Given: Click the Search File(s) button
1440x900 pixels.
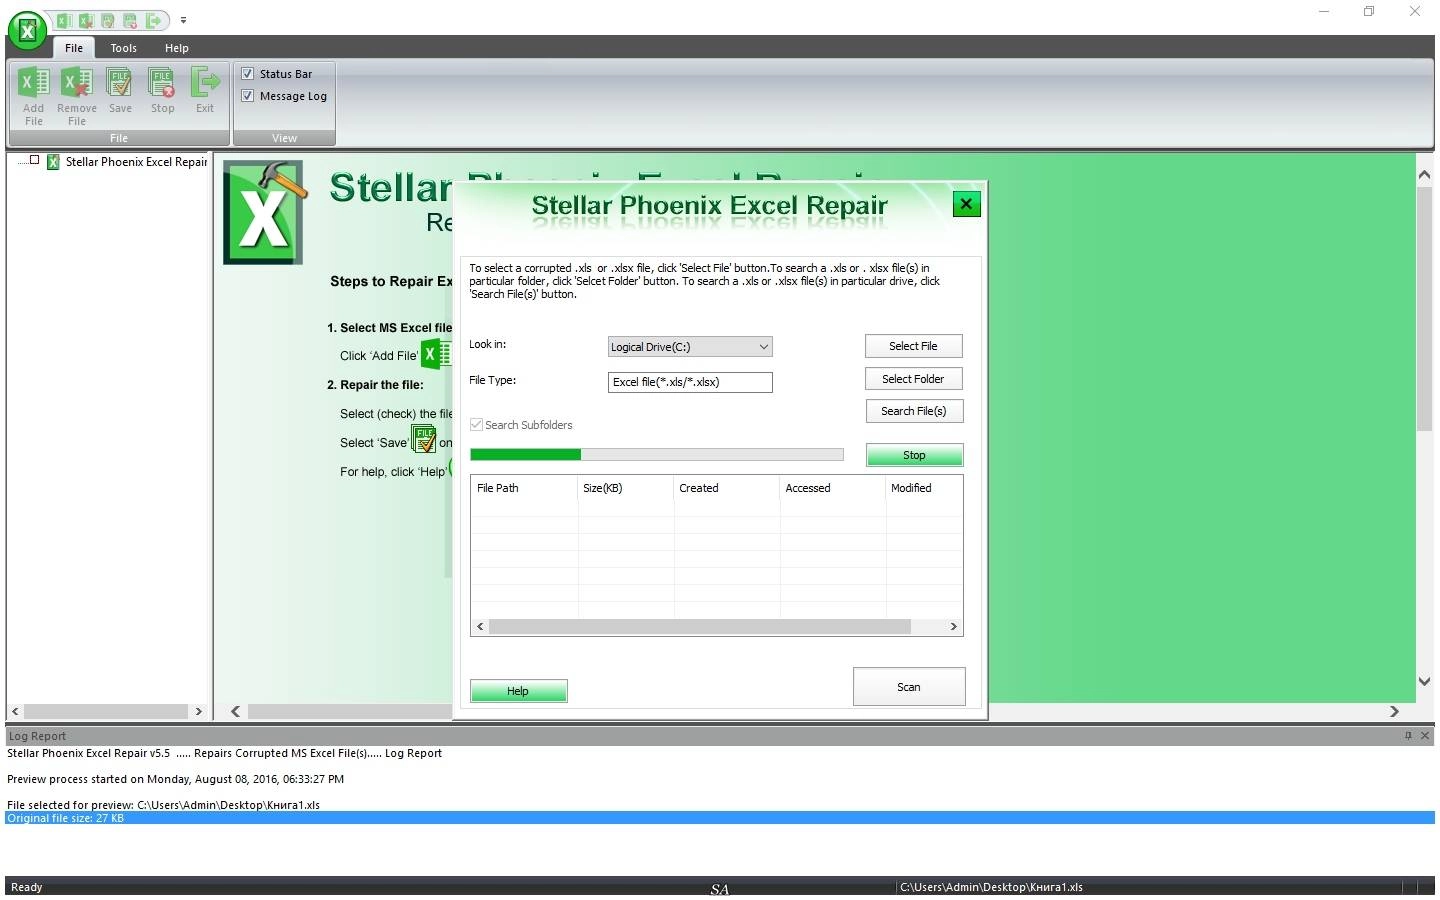Looking at the screenshot, I should point(913,411).
